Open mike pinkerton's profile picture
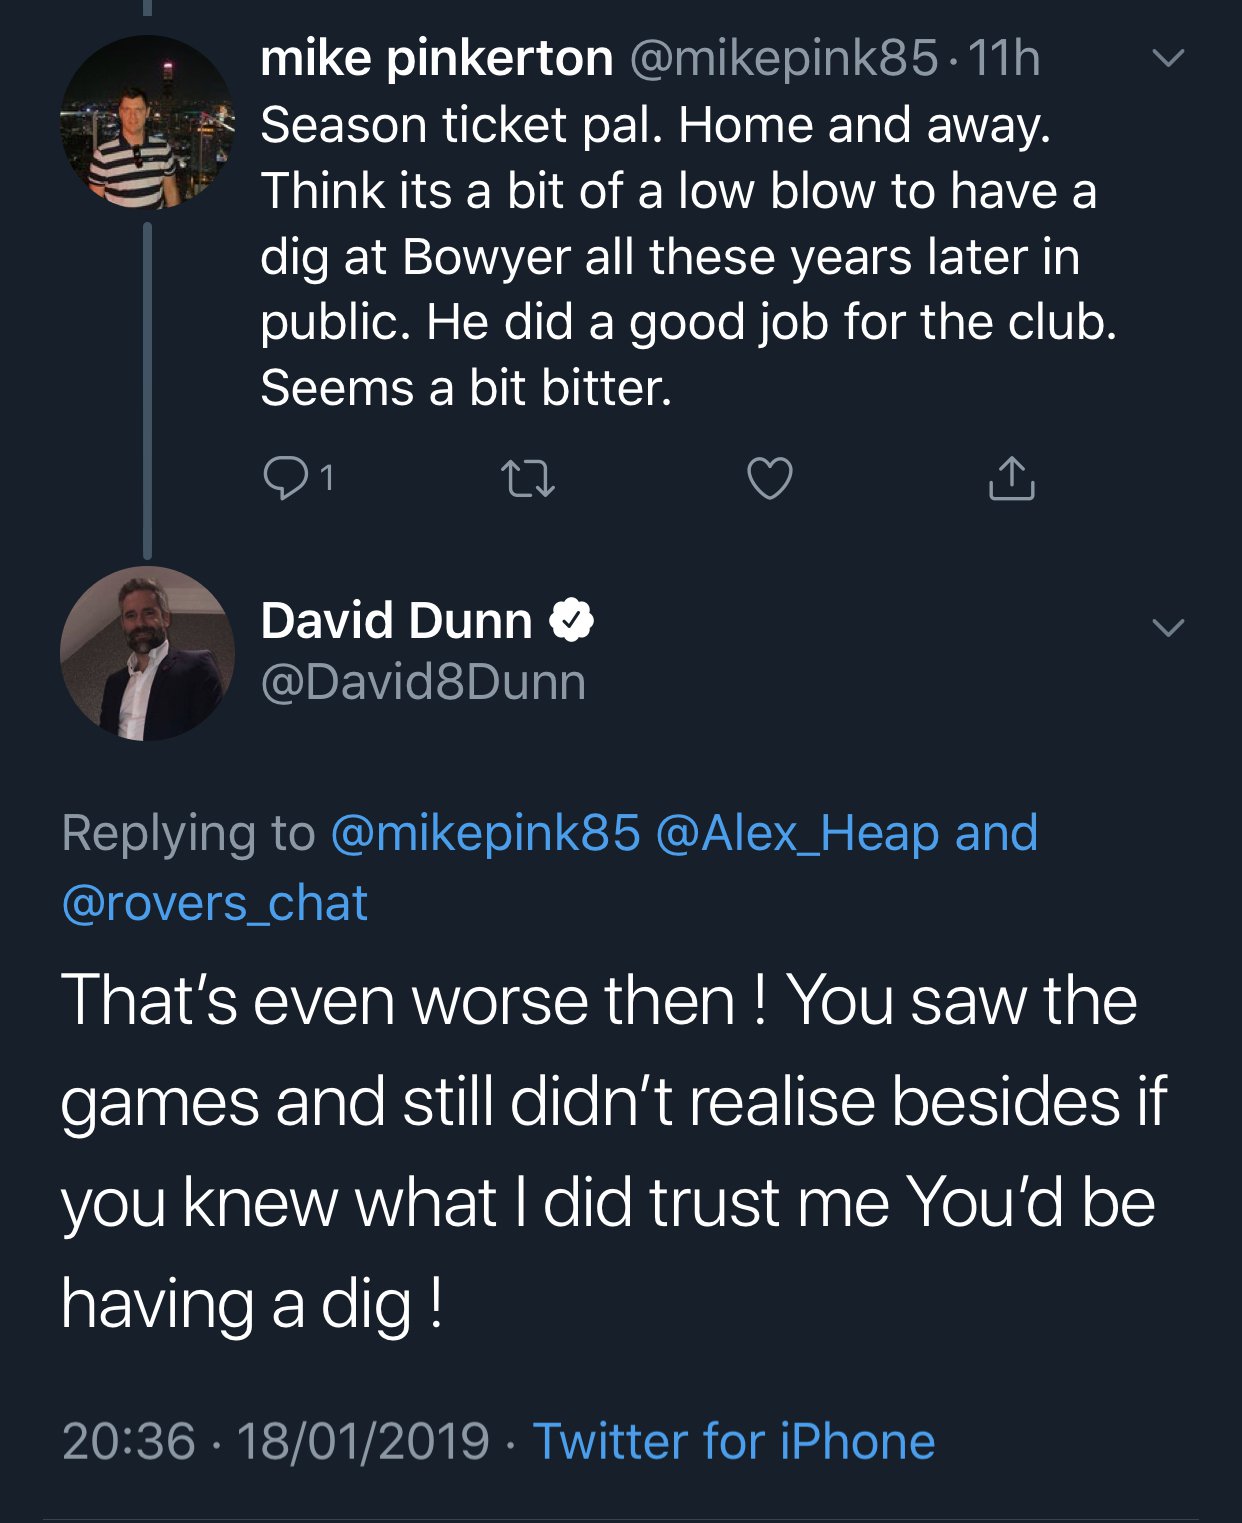 click(147, 123)
